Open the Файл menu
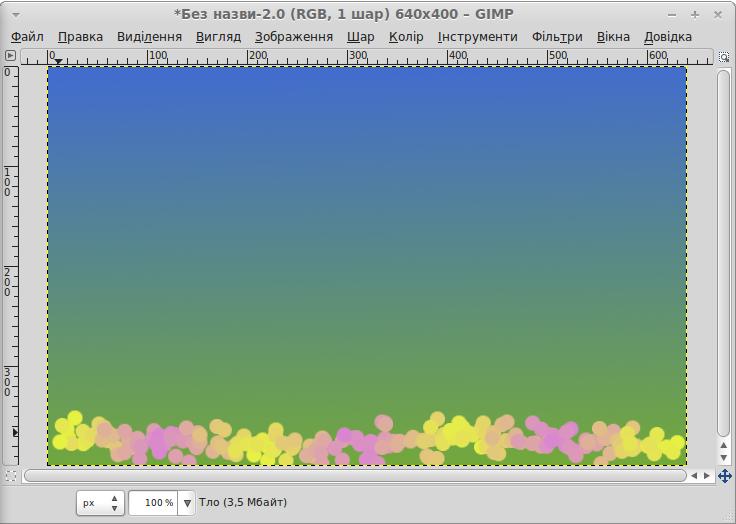Viewport: 736px width, 524px height. pos(27,37)
